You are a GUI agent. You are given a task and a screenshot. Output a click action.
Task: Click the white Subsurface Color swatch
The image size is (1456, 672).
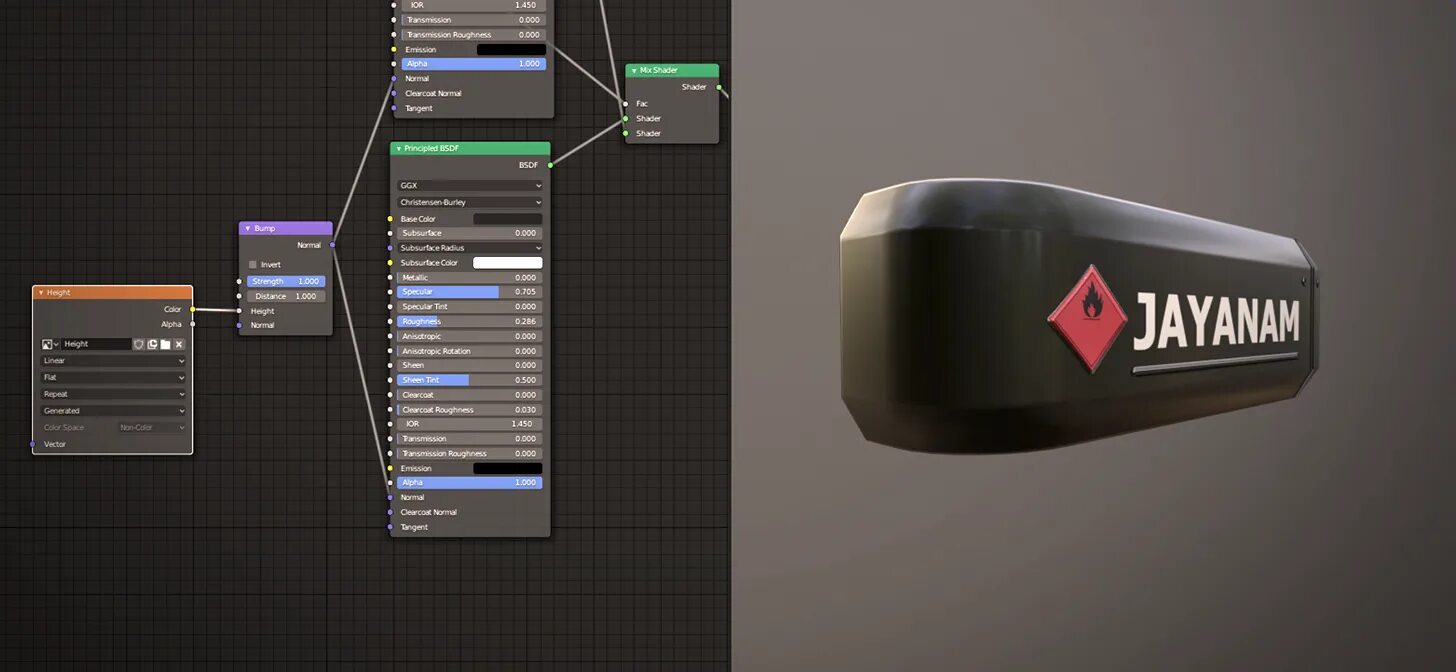tap(508, 263)
